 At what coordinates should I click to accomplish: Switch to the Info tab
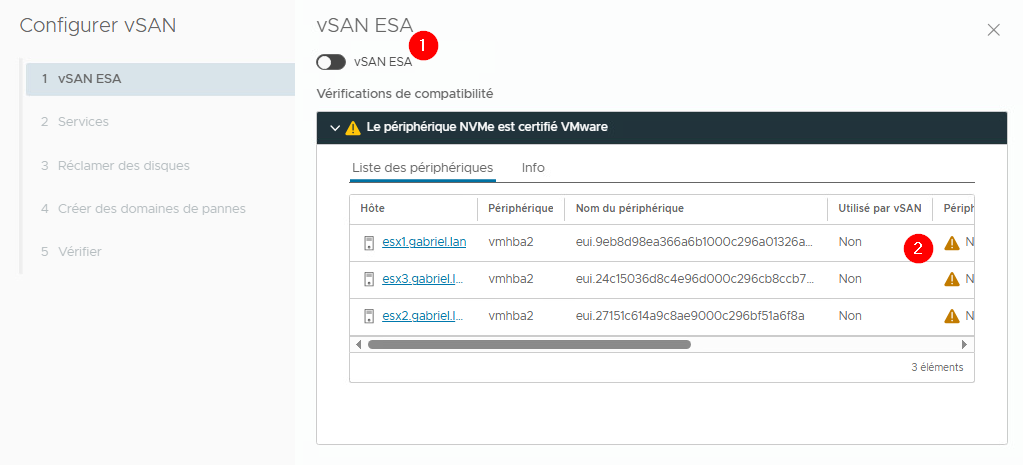click(x=533, y=168)
